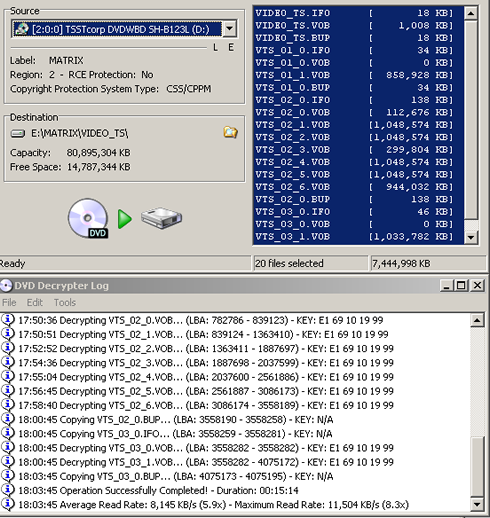Minimize the DVD Decrypter Log window

click(x=447, y=286)
